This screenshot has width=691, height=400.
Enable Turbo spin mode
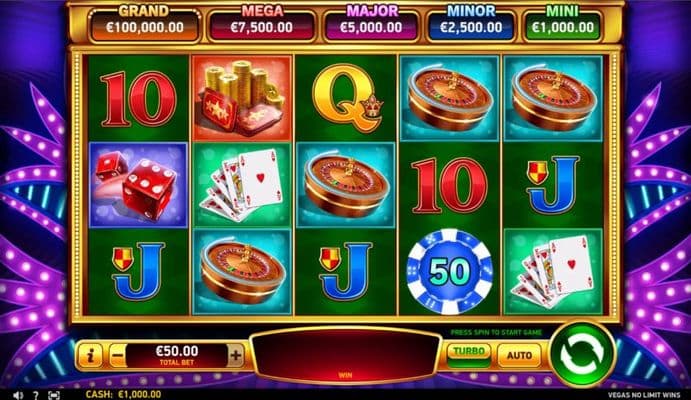pos(469,355)
